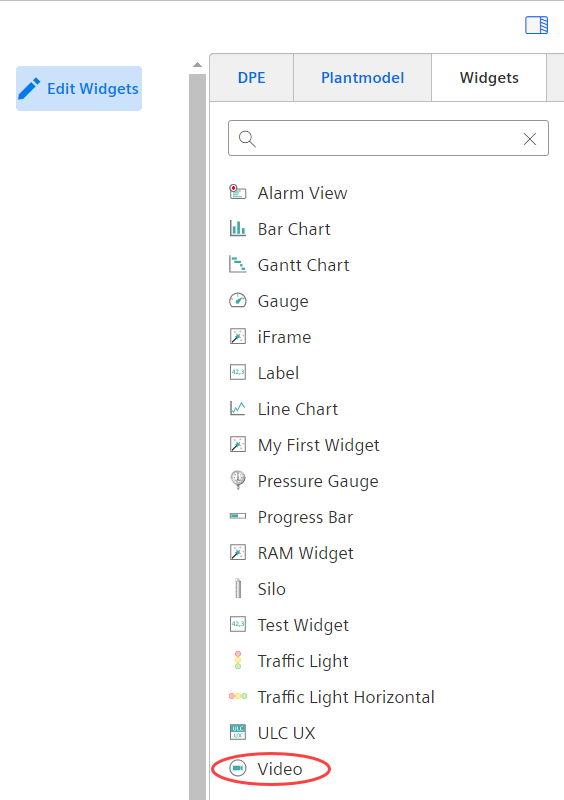Viewport: 564px width, 800px height.
Task: Switch to the DPE tab
Action: pyautogui.click(x=252, y=78)
